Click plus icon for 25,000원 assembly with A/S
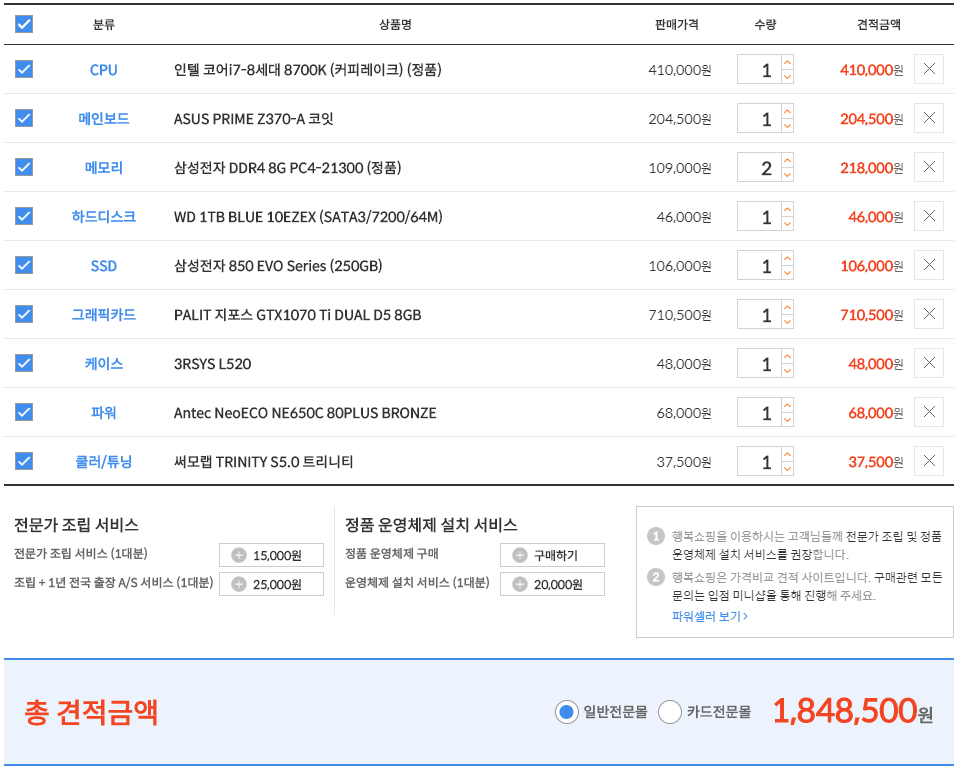This screenshot has width=958, height=768. click(239, 584)
